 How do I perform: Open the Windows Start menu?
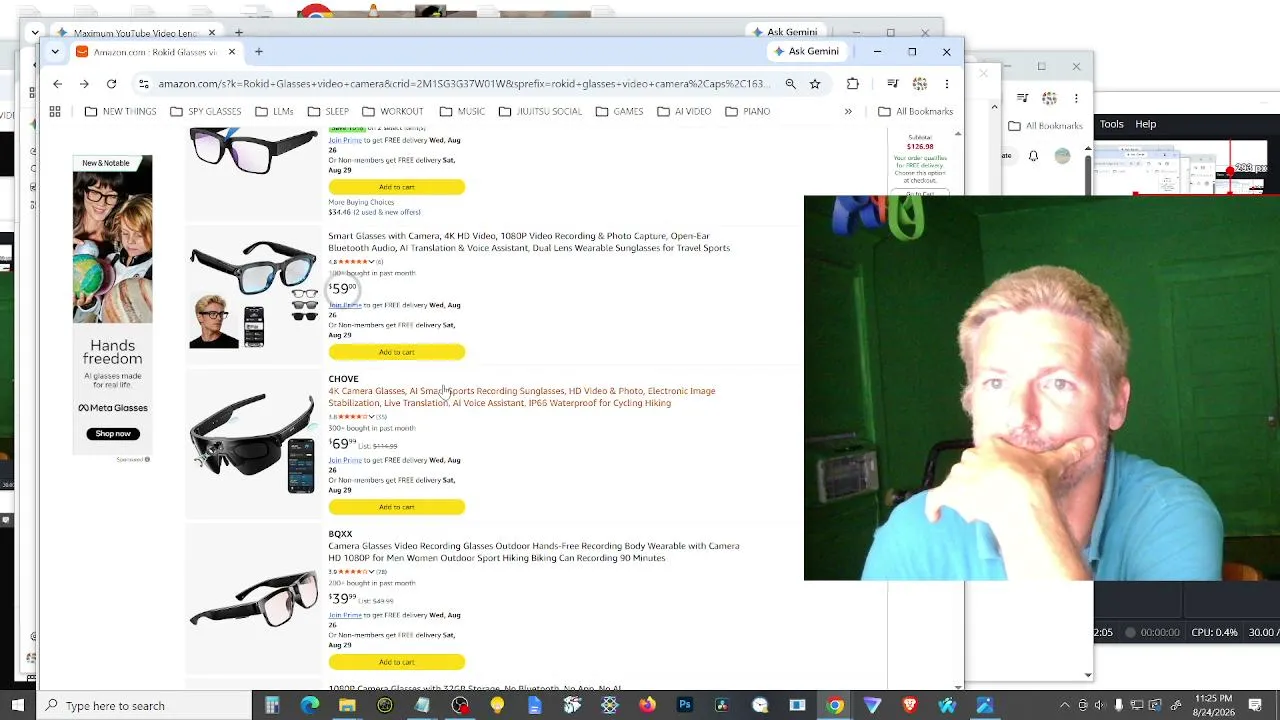(17, 706)
